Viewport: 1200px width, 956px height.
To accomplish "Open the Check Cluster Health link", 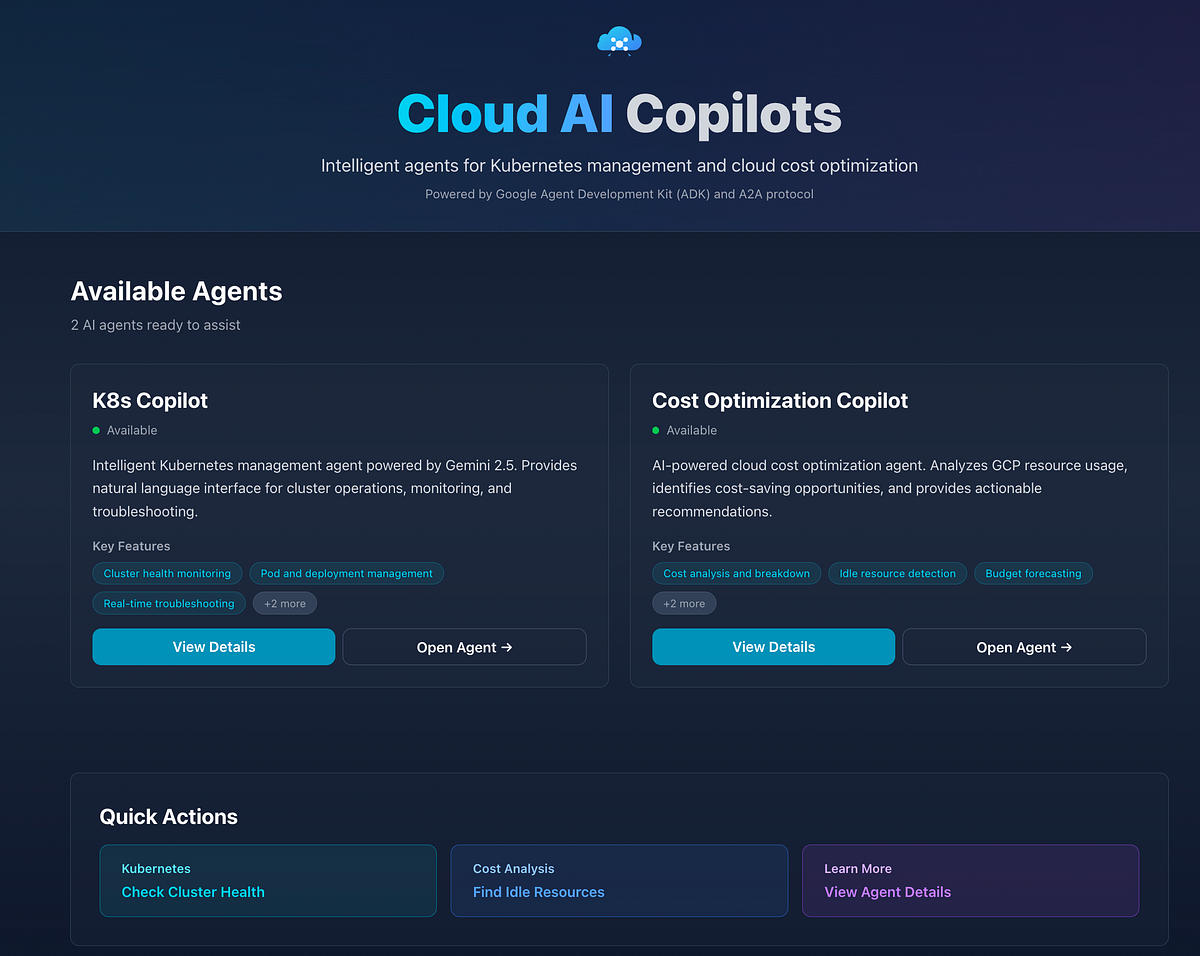I will click(x=193, y=891).
